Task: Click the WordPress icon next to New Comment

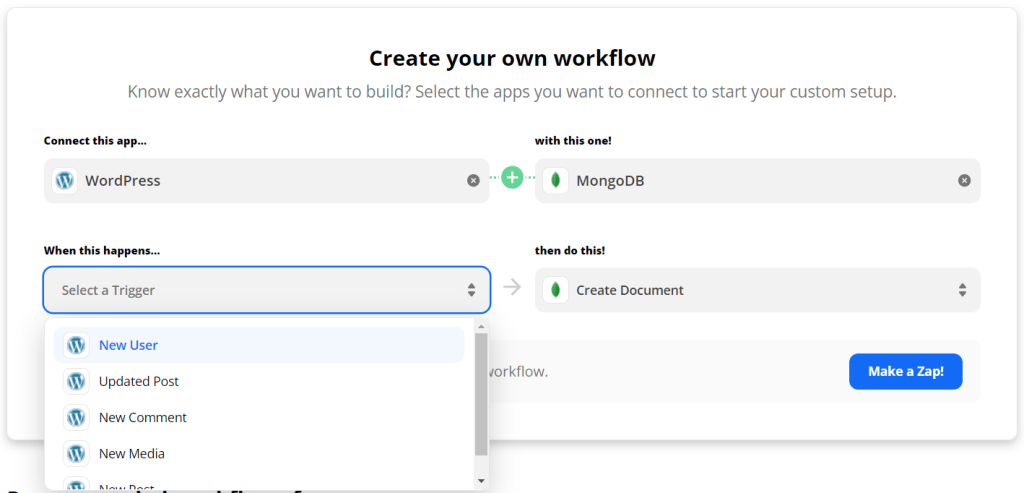Action: (76, 417)
